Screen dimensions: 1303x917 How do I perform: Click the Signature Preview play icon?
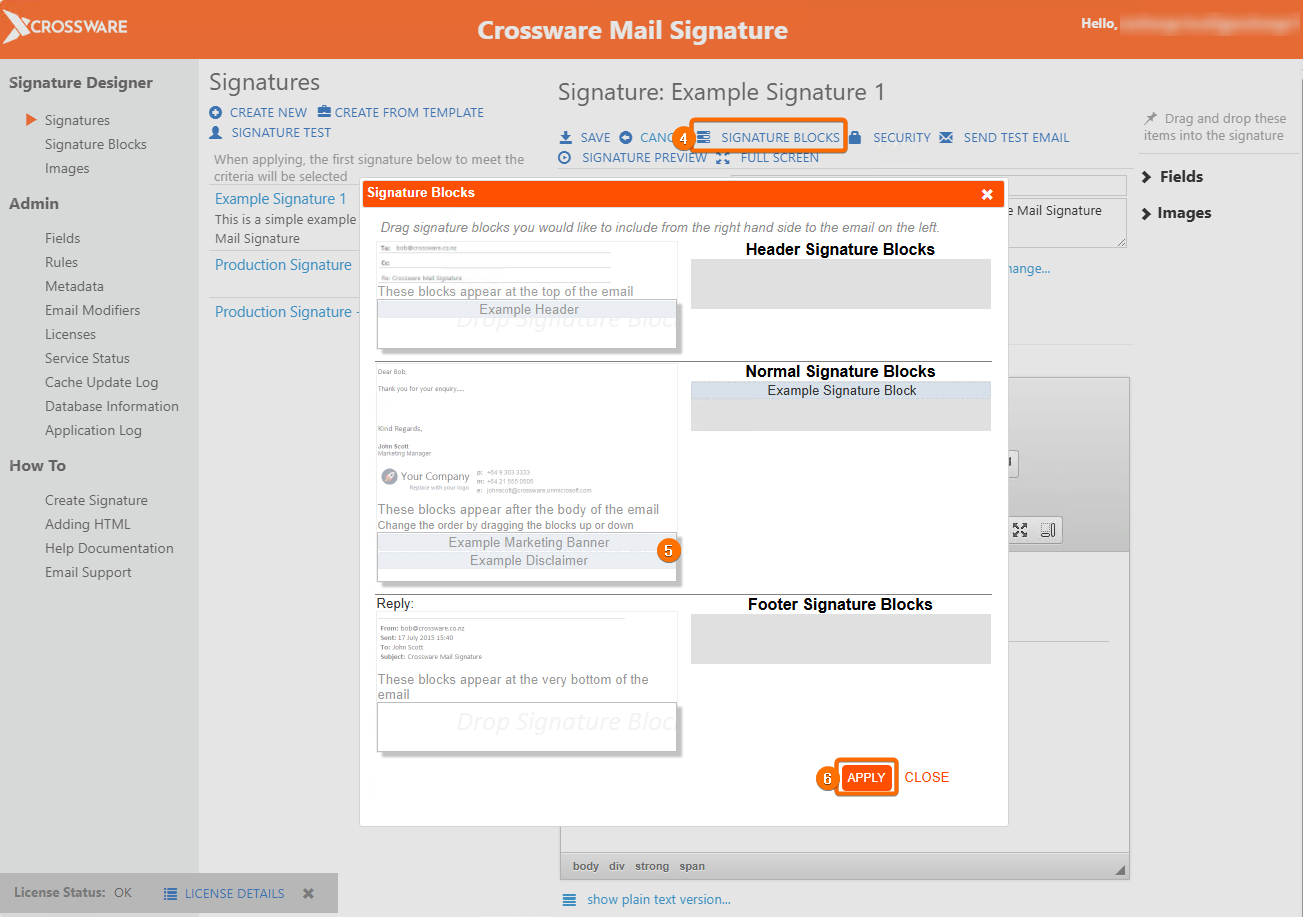pyautogui.click(x=565, y=158)
